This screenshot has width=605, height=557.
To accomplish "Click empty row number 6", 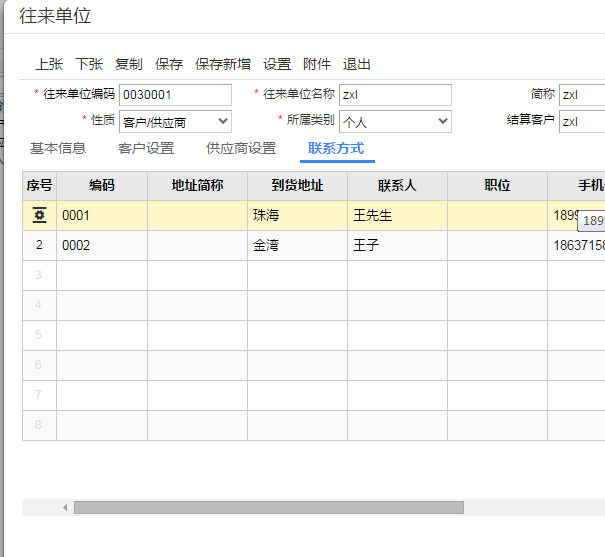I will [39, 365].
